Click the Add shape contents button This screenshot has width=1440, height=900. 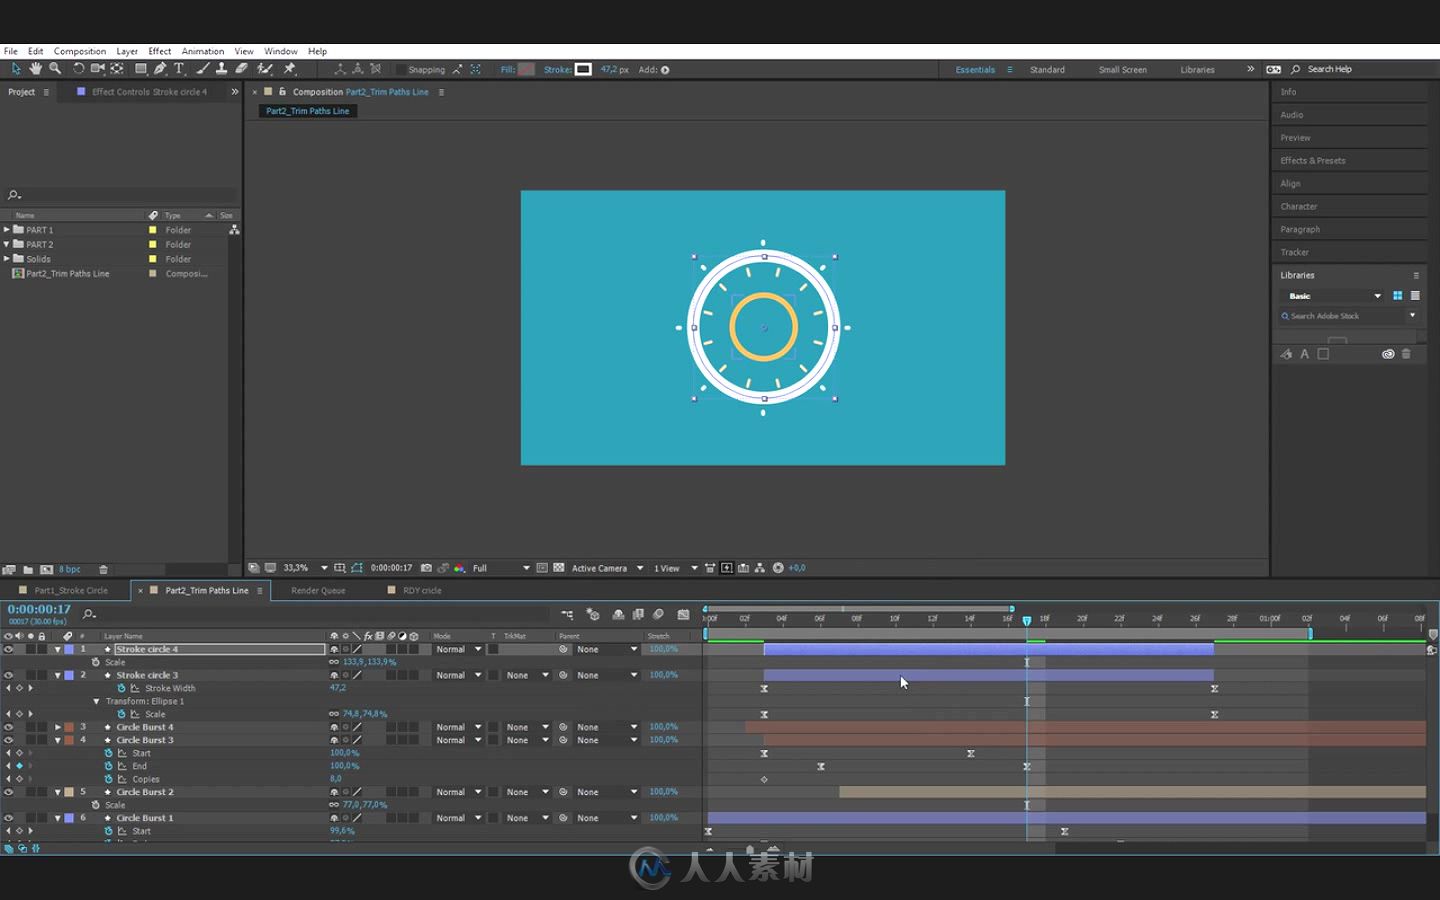pyautogui.click(x=665, y=70)
